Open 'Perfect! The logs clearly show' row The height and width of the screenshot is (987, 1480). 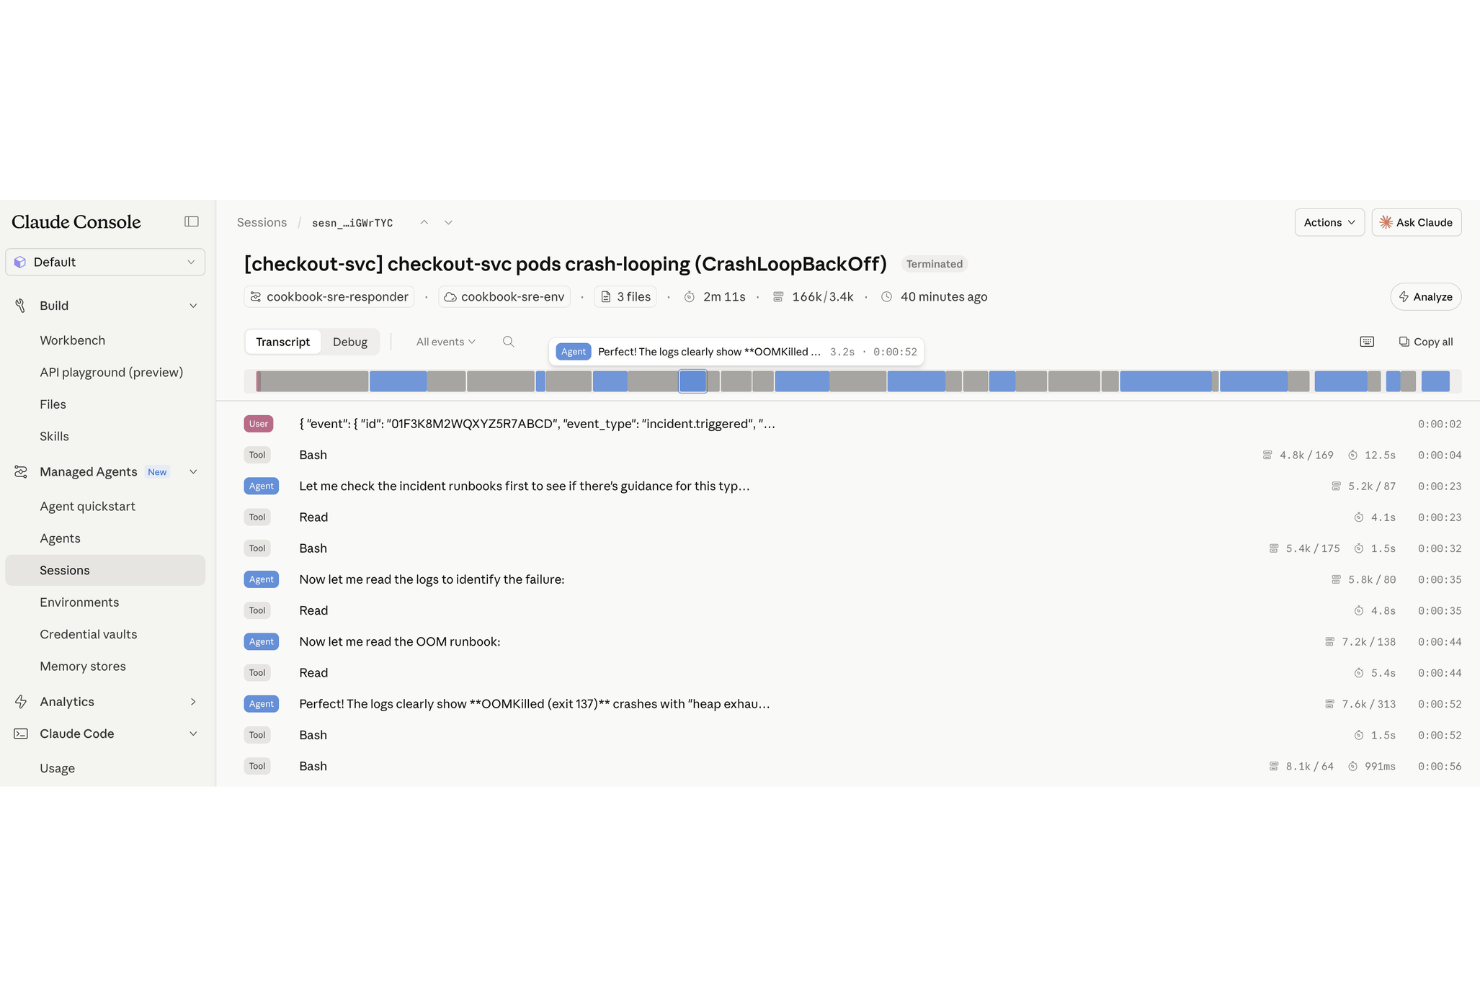[x=852, y=704]
